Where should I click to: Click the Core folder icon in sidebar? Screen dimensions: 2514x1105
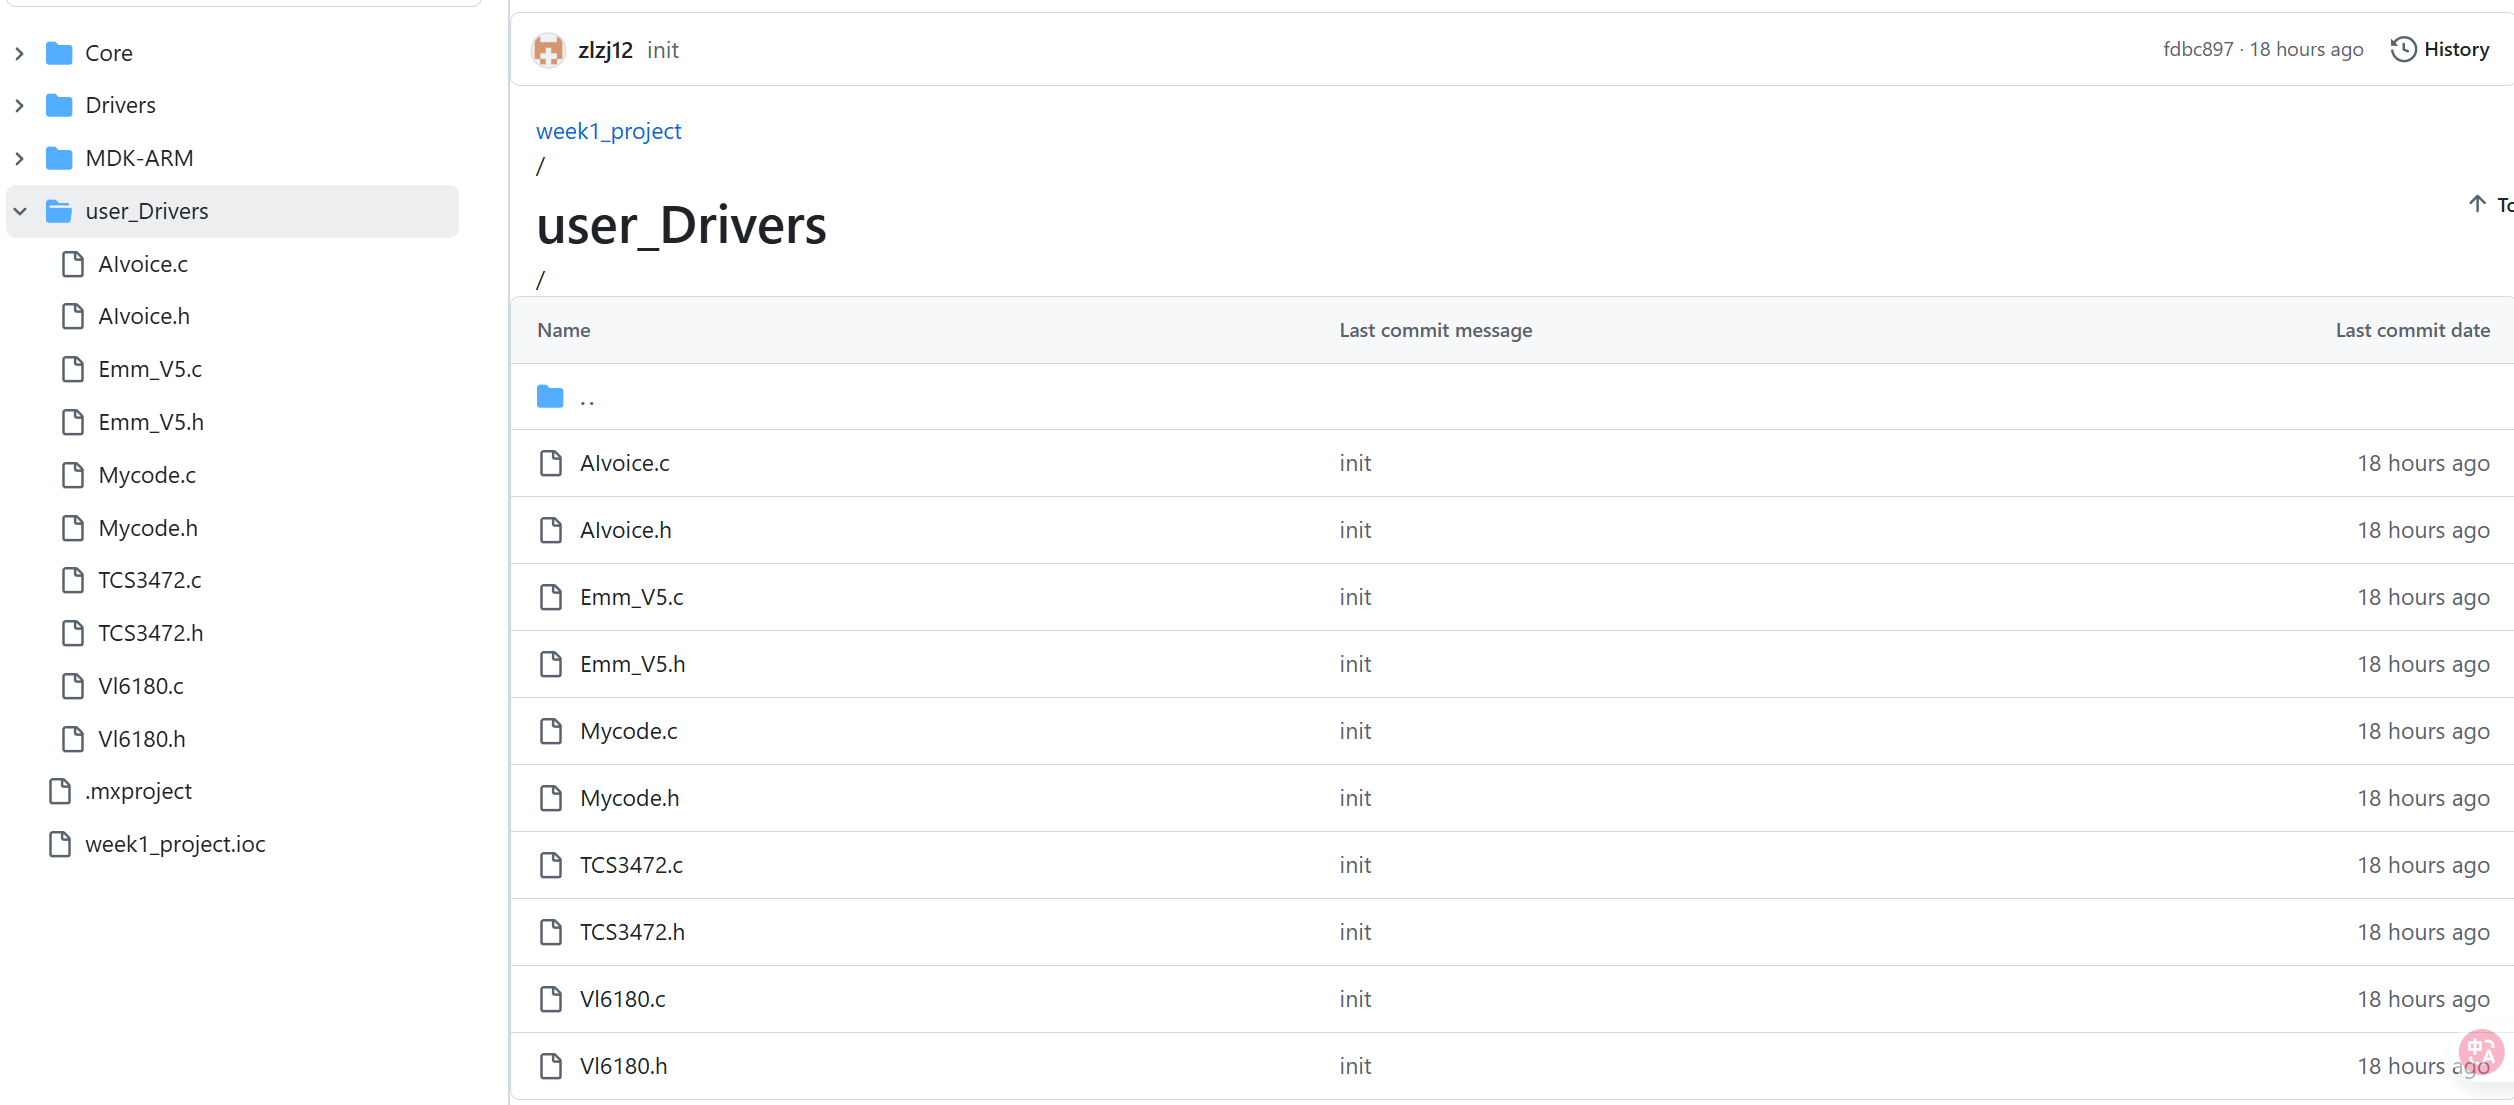60,53
